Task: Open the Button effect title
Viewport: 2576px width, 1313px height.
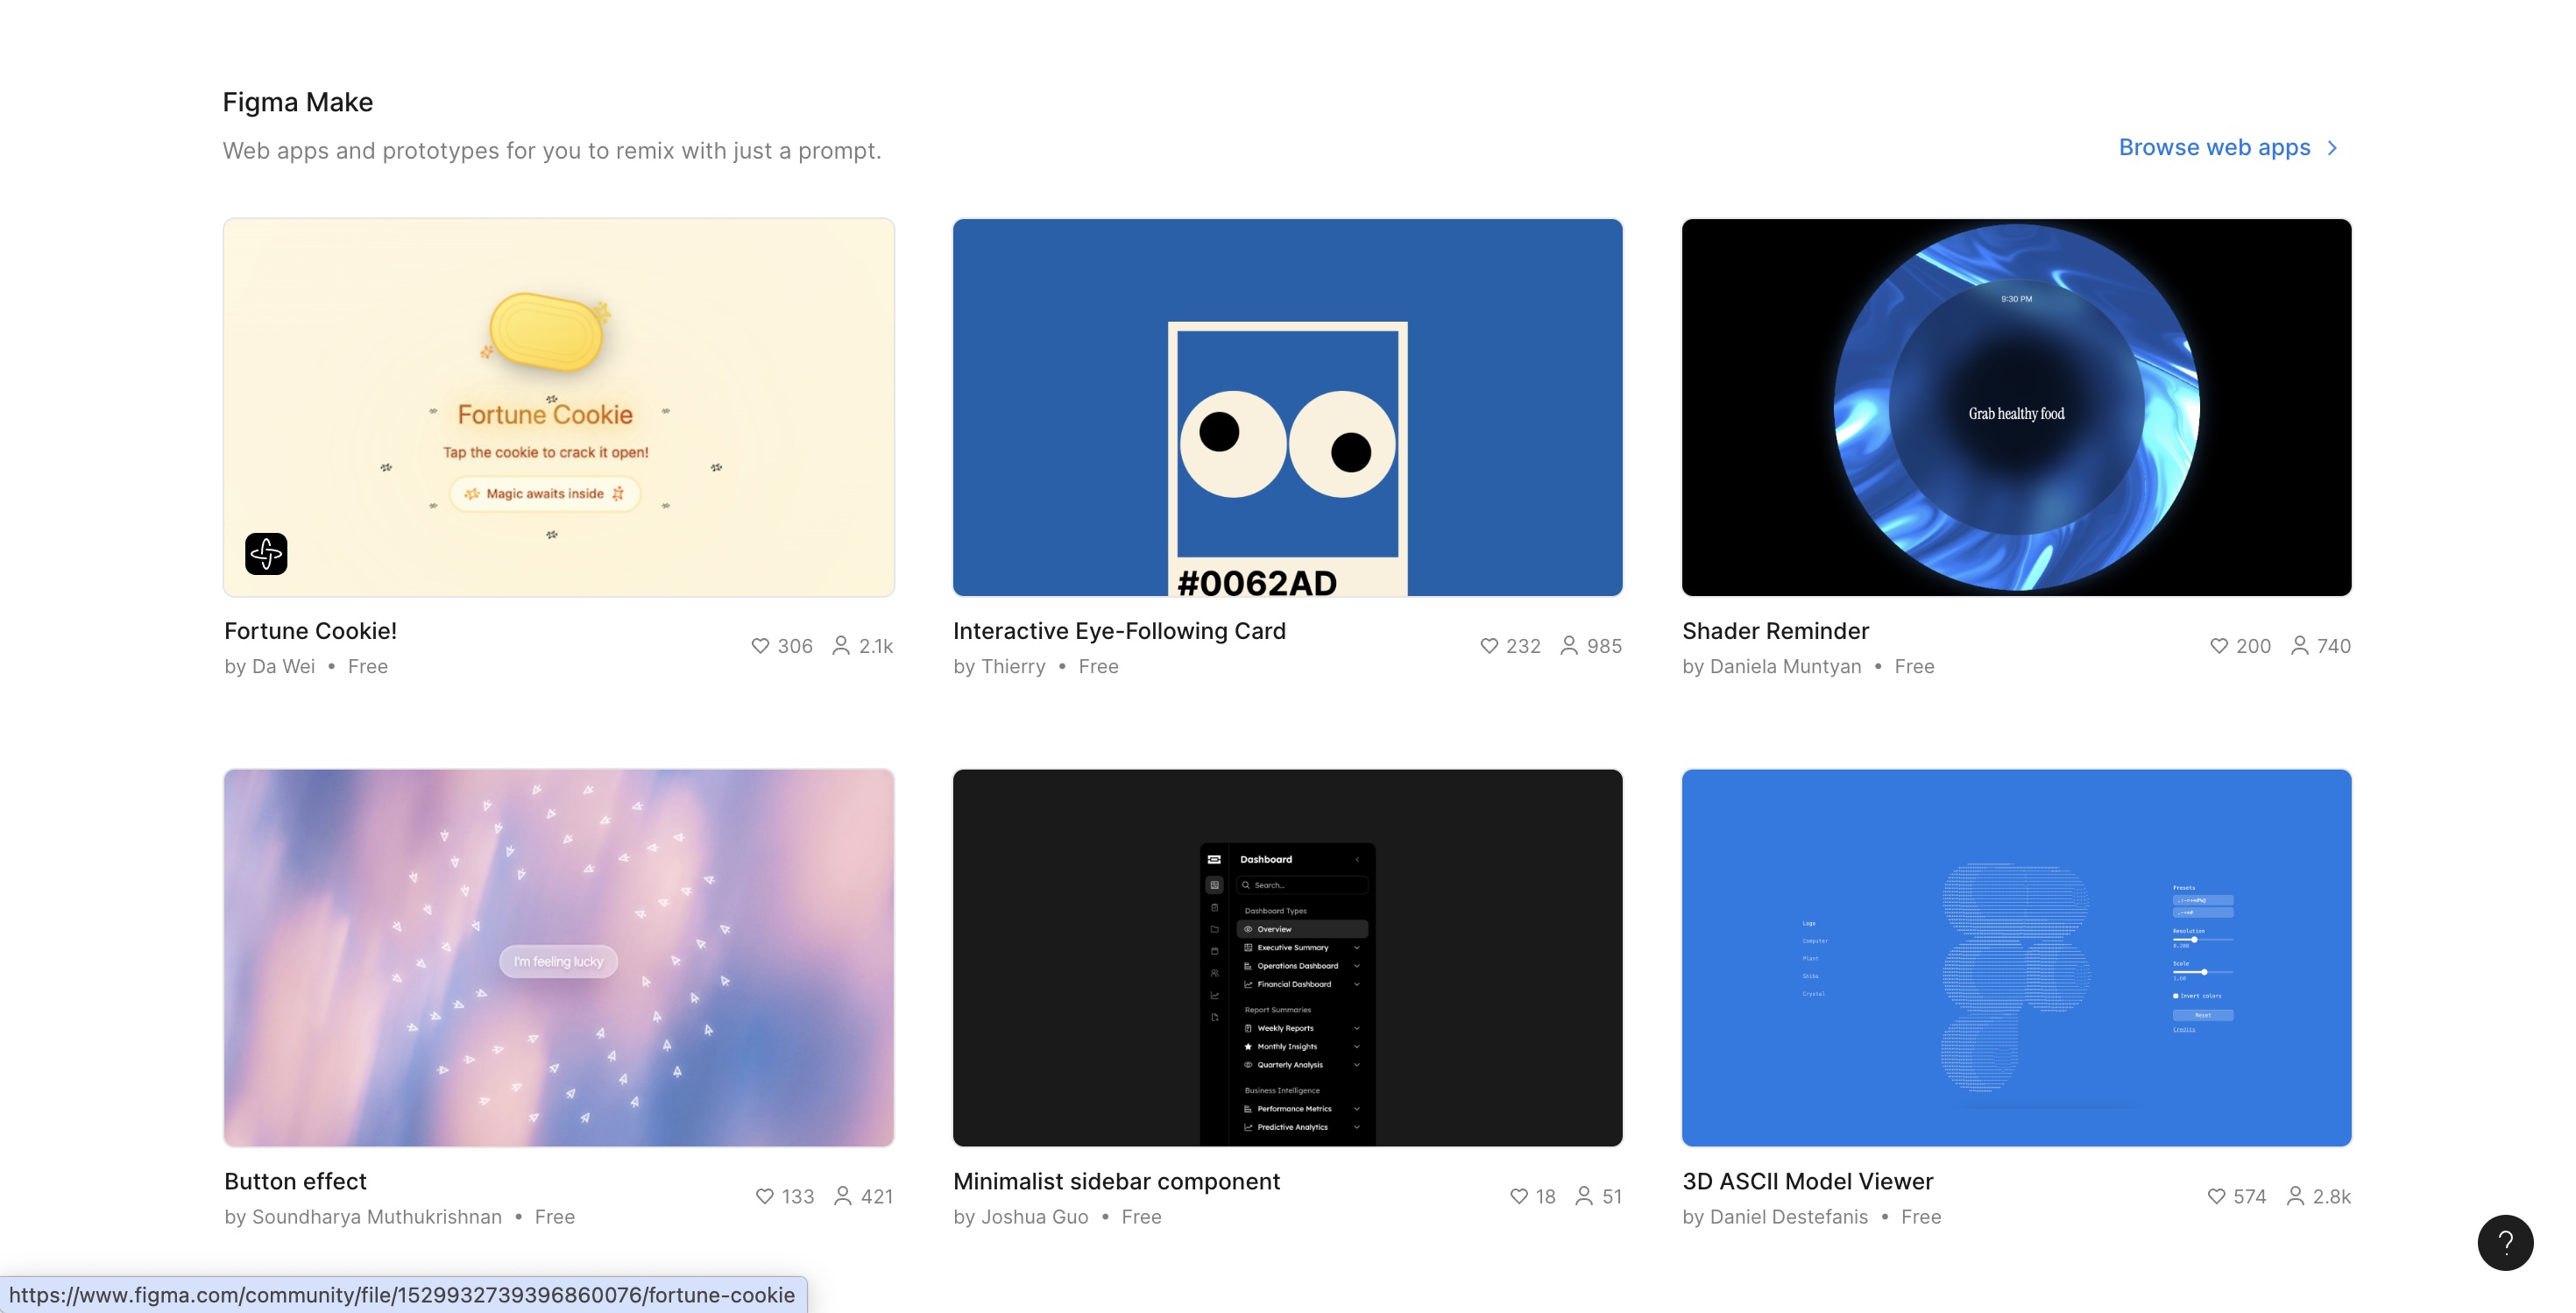Action: point(295,1181)
